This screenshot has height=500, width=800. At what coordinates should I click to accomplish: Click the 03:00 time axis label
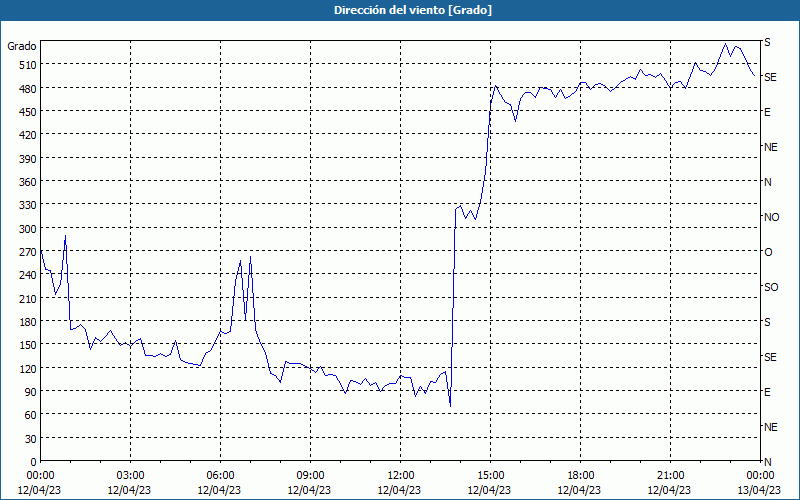[x=130, y=476]
